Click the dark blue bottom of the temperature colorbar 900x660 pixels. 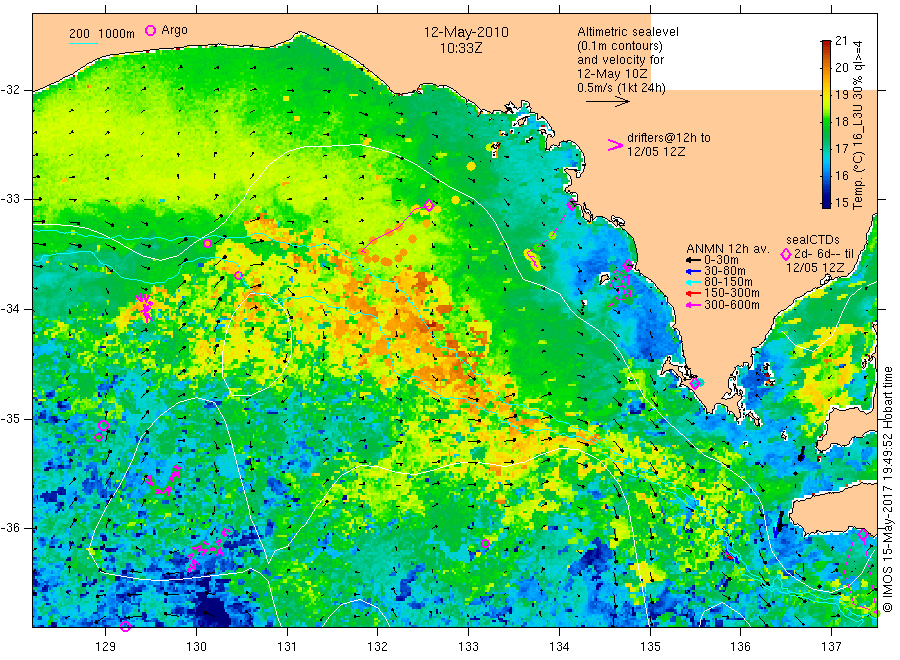tap(826, 204)
